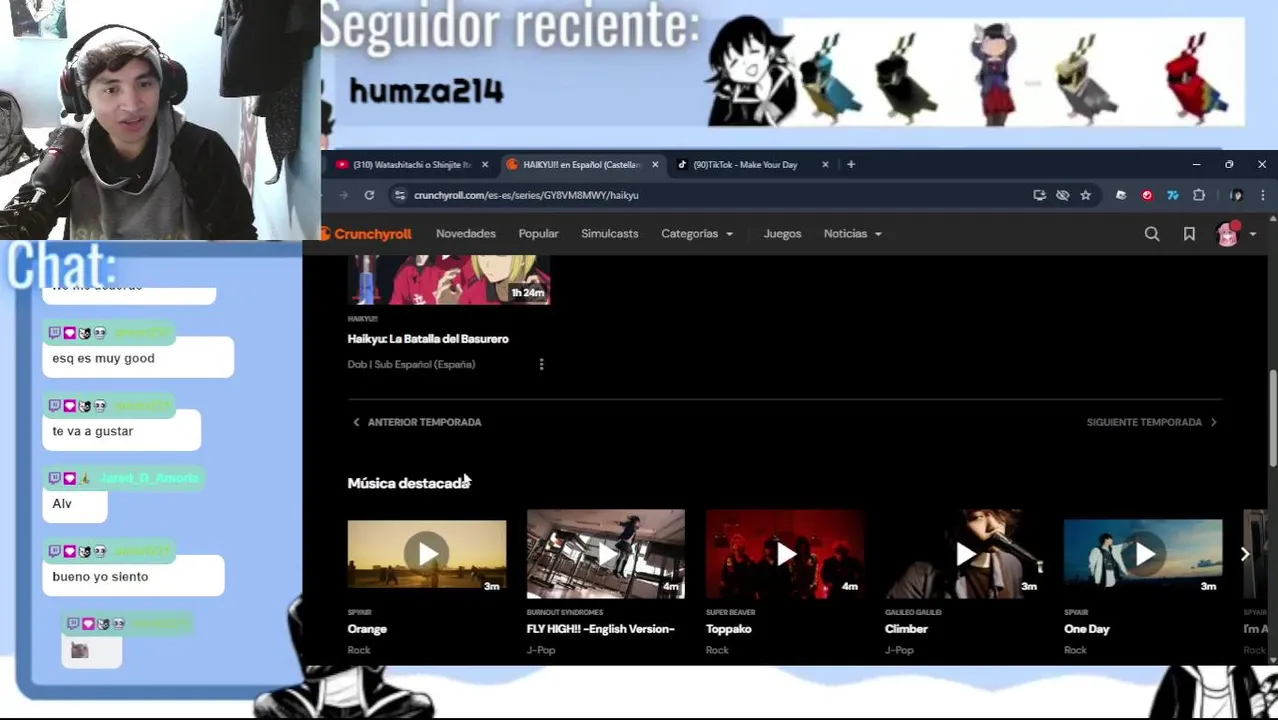Open the Orange song title link
This screenshot has height=720, width=1278.
click(367, 629)
